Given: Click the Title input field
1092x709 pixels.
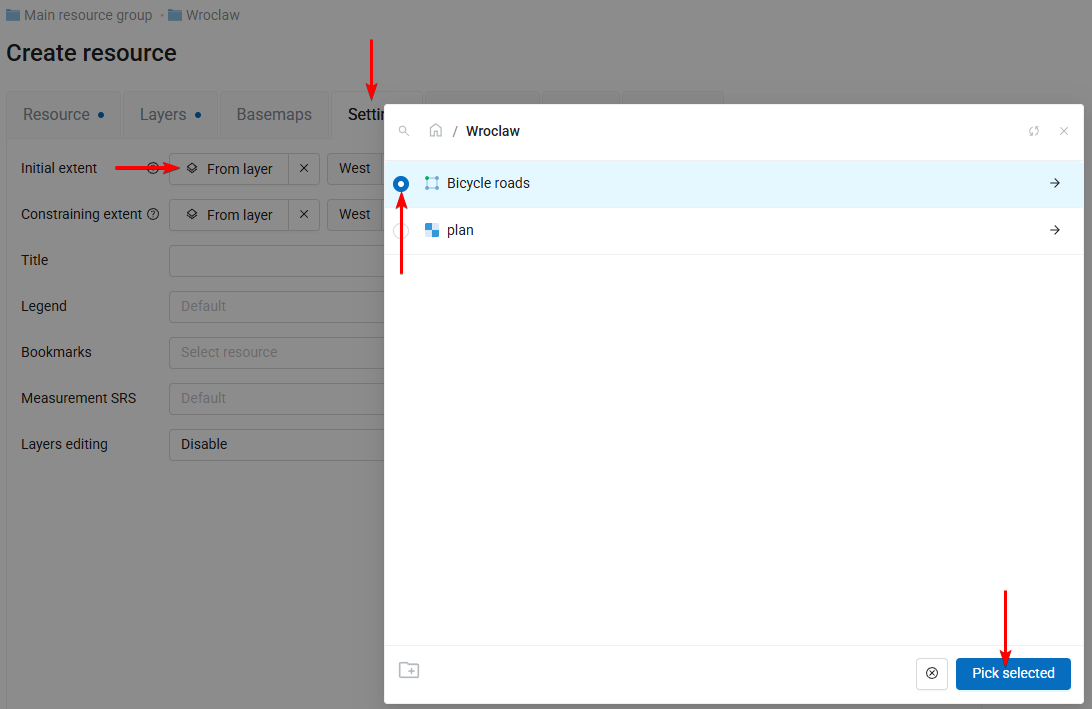Looking at the screenshot, I should pyautogui.click(x=276, y=261).
